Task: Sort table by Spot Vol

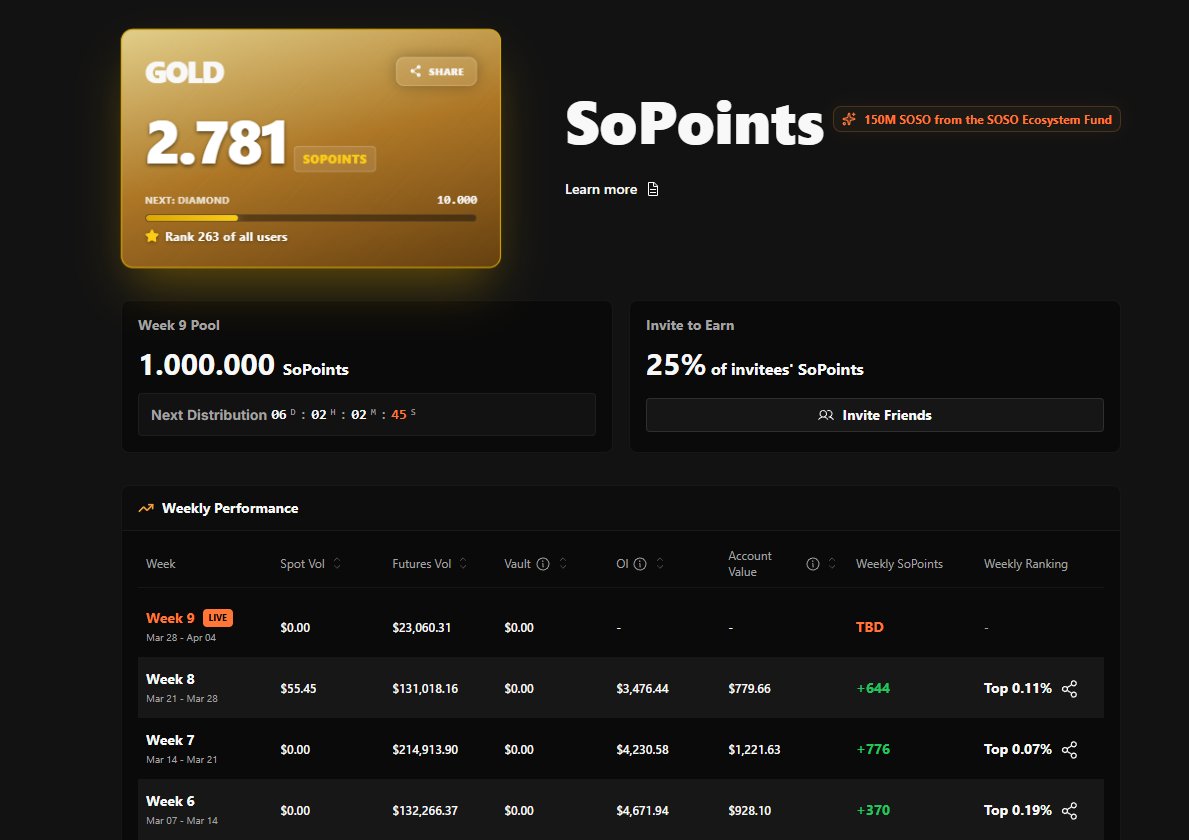Action: [337, 563]
